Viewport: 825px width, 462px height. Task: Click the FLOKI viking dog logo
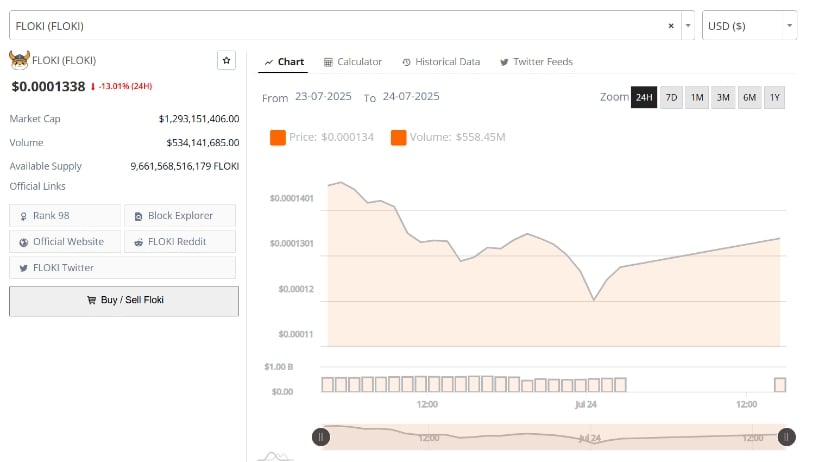point(19,60)
